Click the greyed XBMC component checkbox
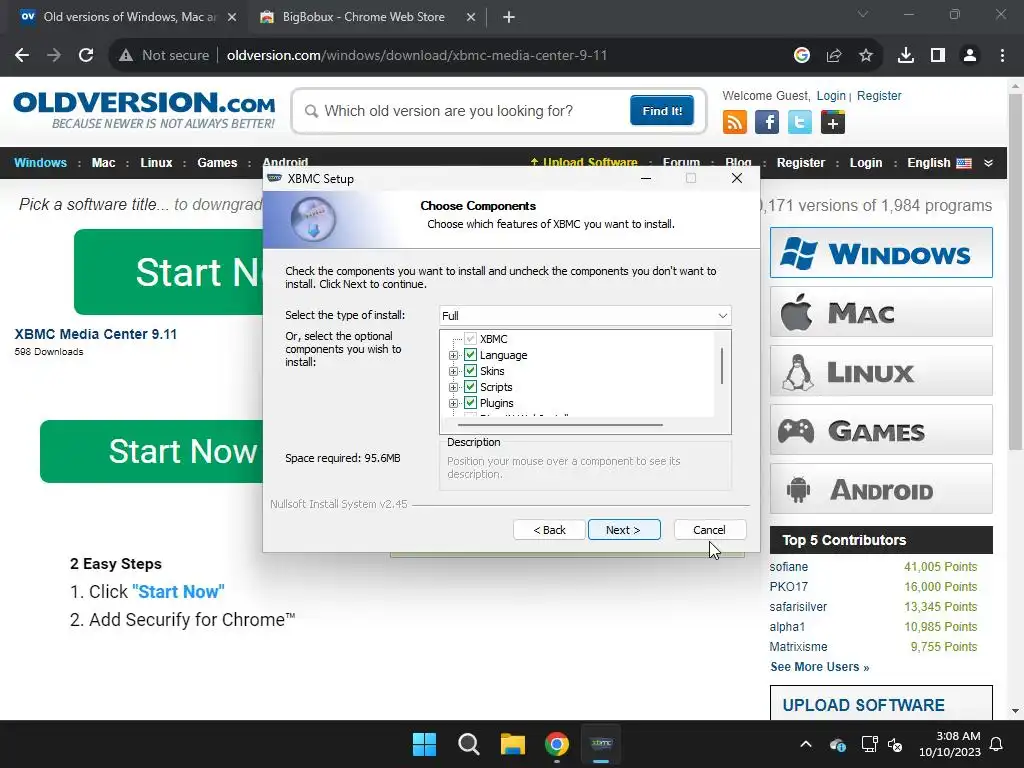Screen dimensions: 1024x768 point(470,338)
